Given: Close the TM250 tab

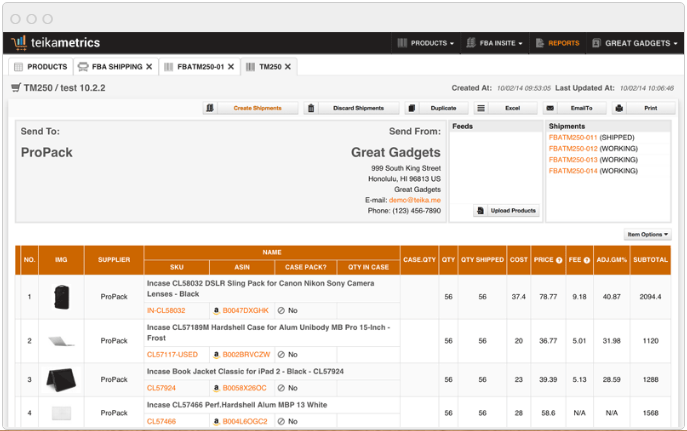Looking at the screenshot, I should click(289, 67).
